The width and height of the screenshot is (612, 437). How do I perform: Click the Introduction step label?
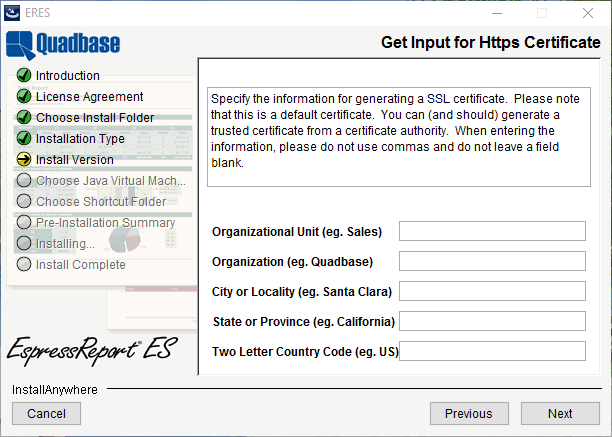pyautogui.click(x=68, y=76)
